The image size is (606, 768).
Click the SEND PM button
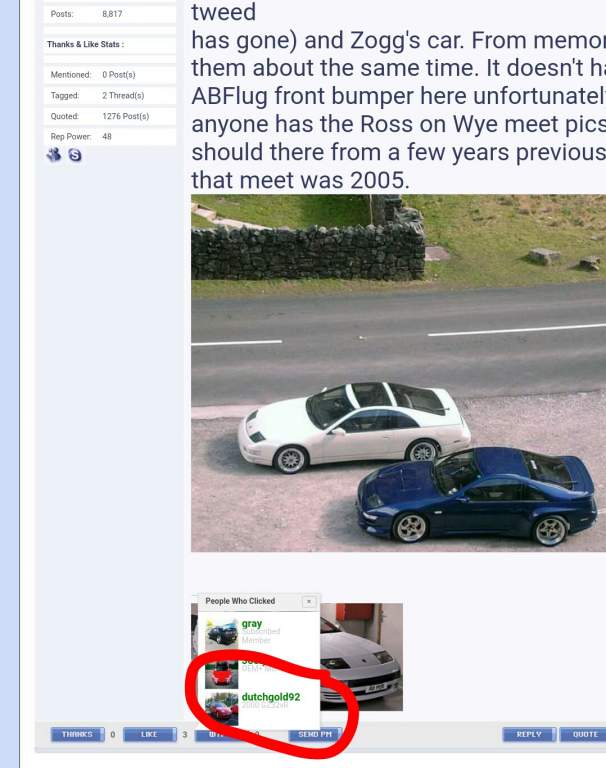click(x=315, y=734)
